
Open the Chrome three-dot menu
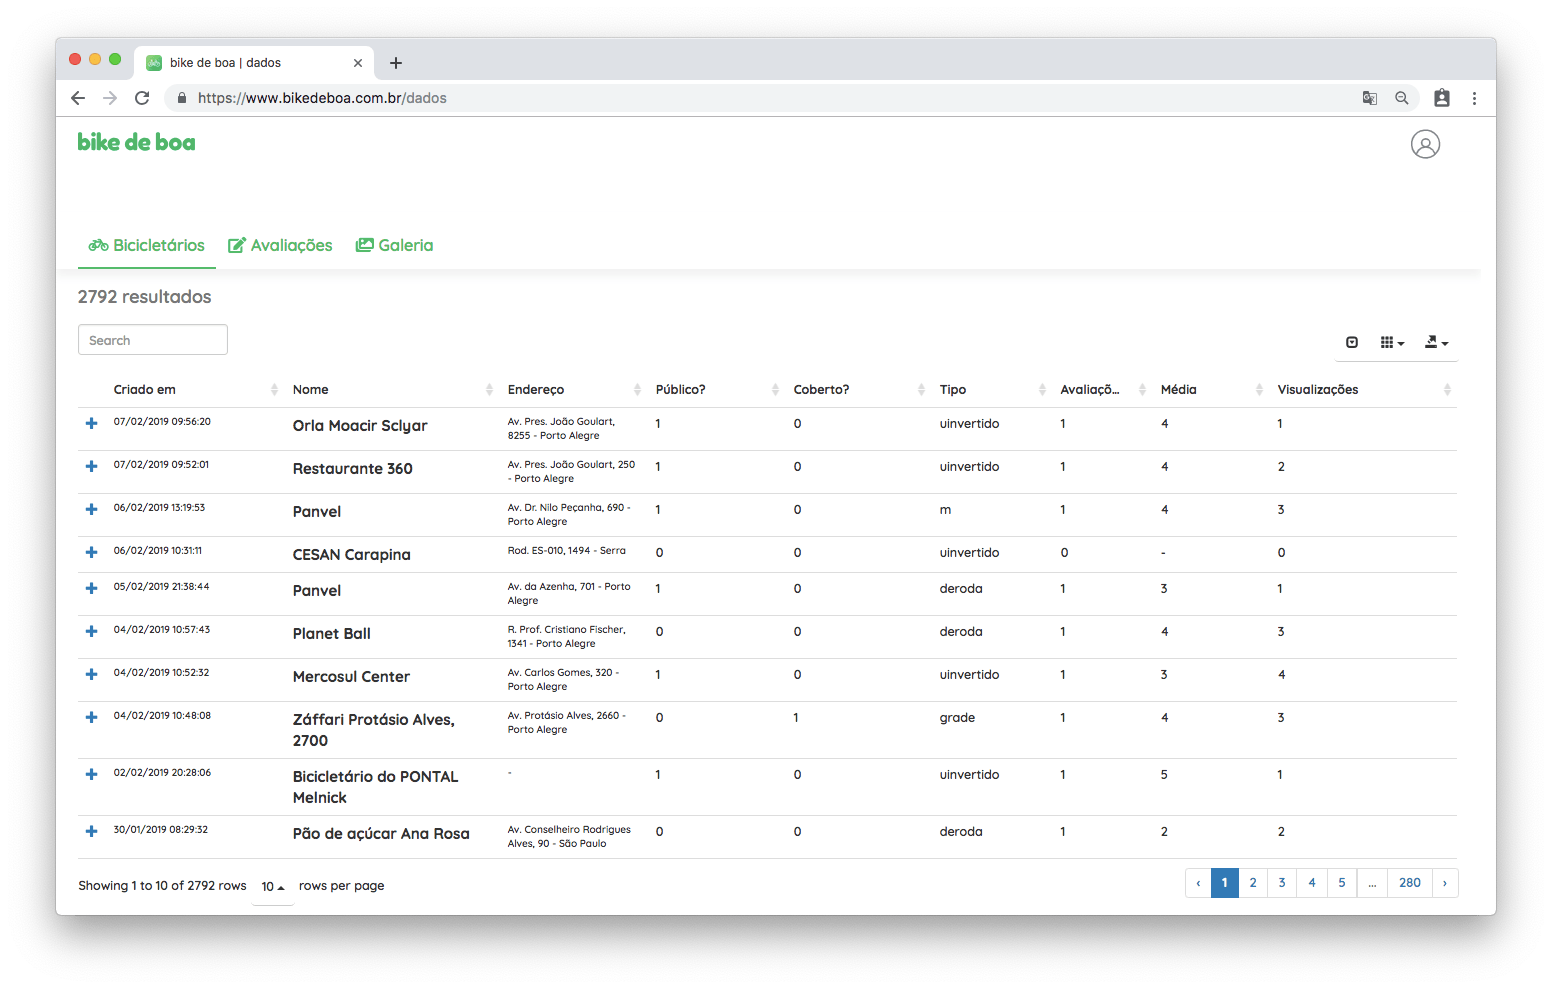coord(1474,98)
